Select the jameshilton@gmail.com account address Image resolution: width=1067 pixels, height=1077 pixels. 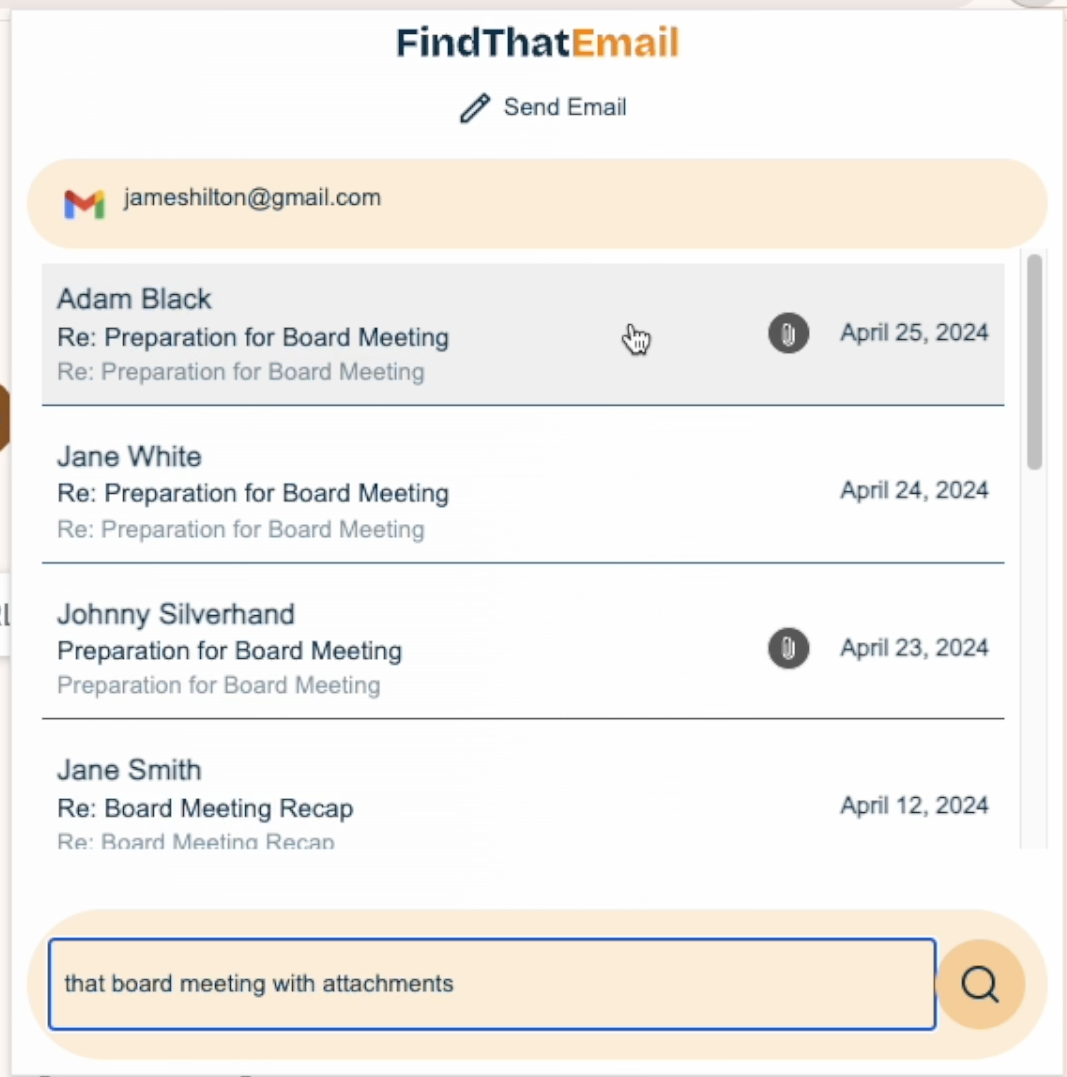252,198
